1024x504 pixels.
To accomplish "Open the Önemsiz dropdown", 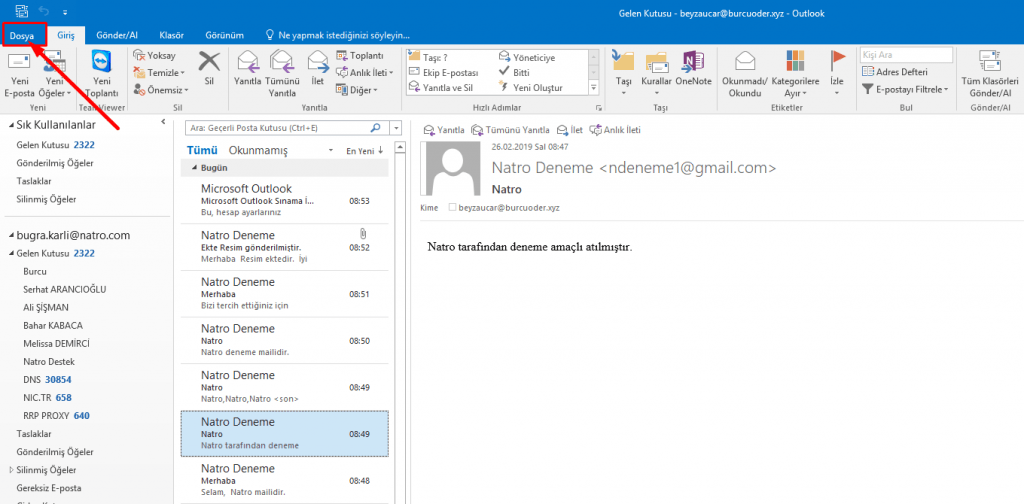I will [x=161, y=89].
